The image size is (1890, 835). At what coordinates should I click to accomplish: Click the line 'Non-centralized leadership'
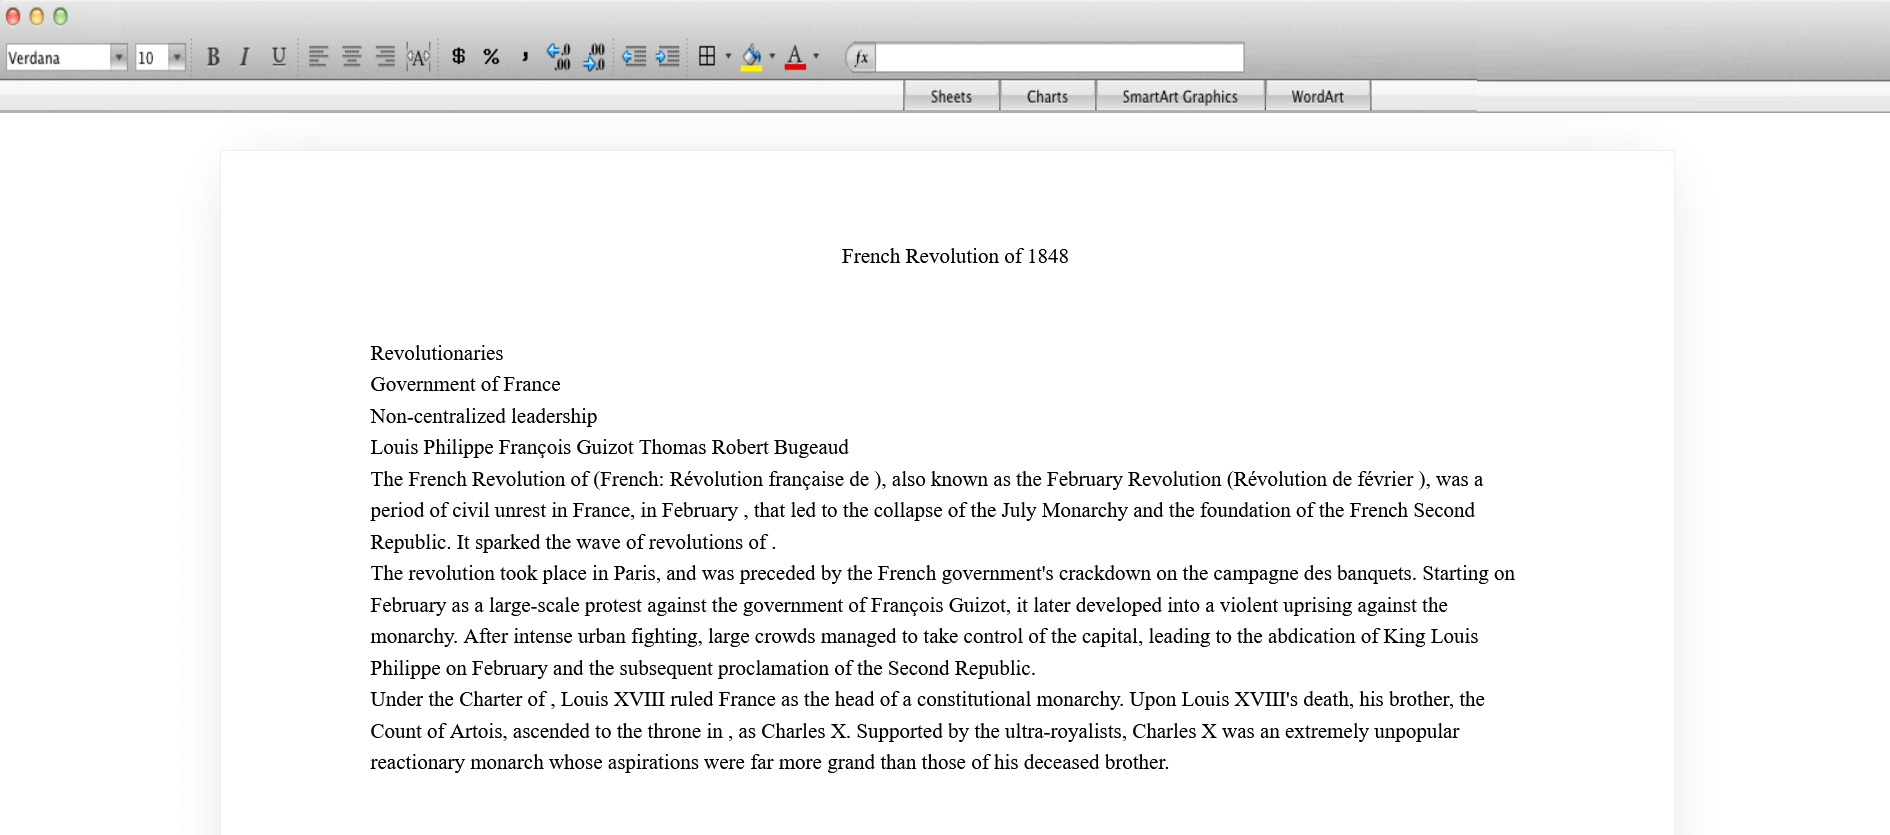point(484,416)
